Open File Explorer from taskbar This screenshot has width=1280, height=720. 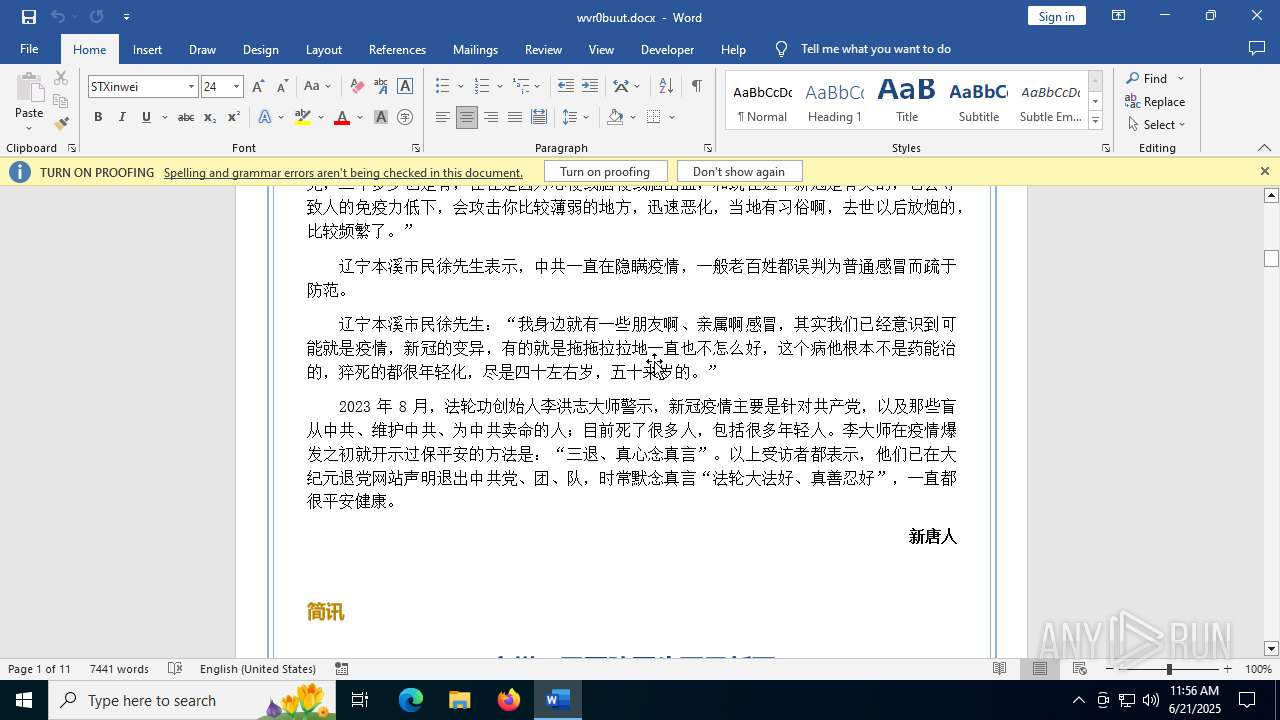click(x=460, y=700)
